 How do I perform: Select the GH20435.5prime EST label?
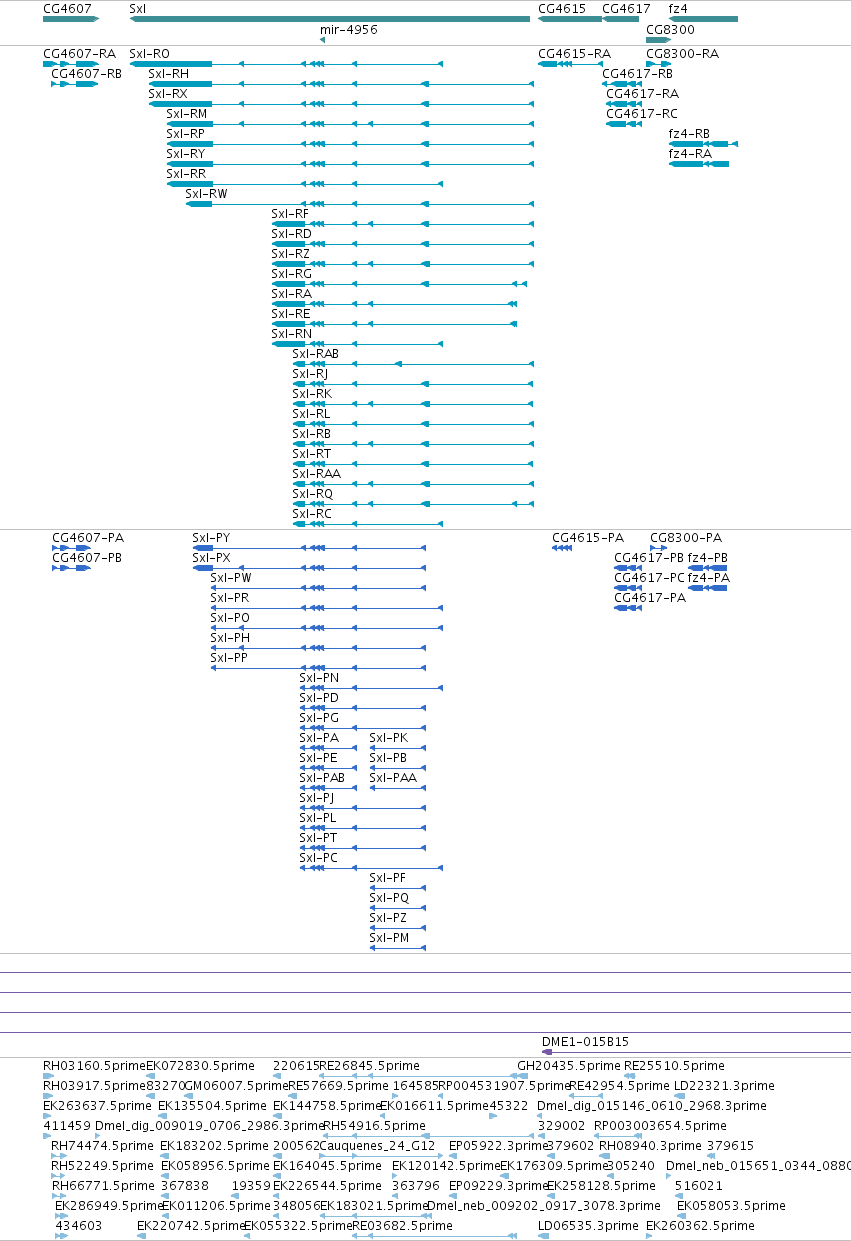569,1066
